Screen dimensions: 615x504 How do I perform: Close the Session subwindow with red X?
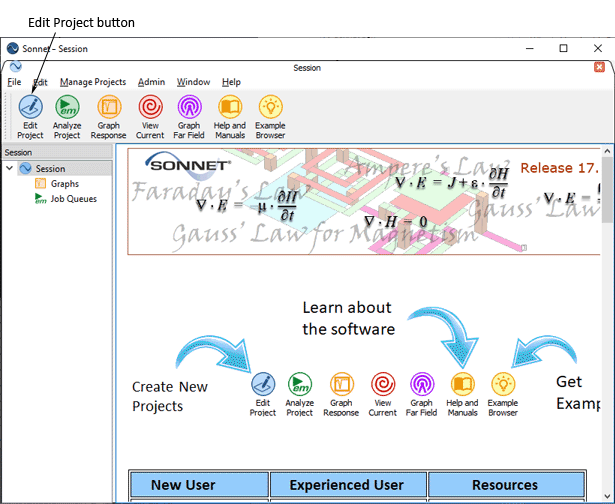[x=599, y=67]
